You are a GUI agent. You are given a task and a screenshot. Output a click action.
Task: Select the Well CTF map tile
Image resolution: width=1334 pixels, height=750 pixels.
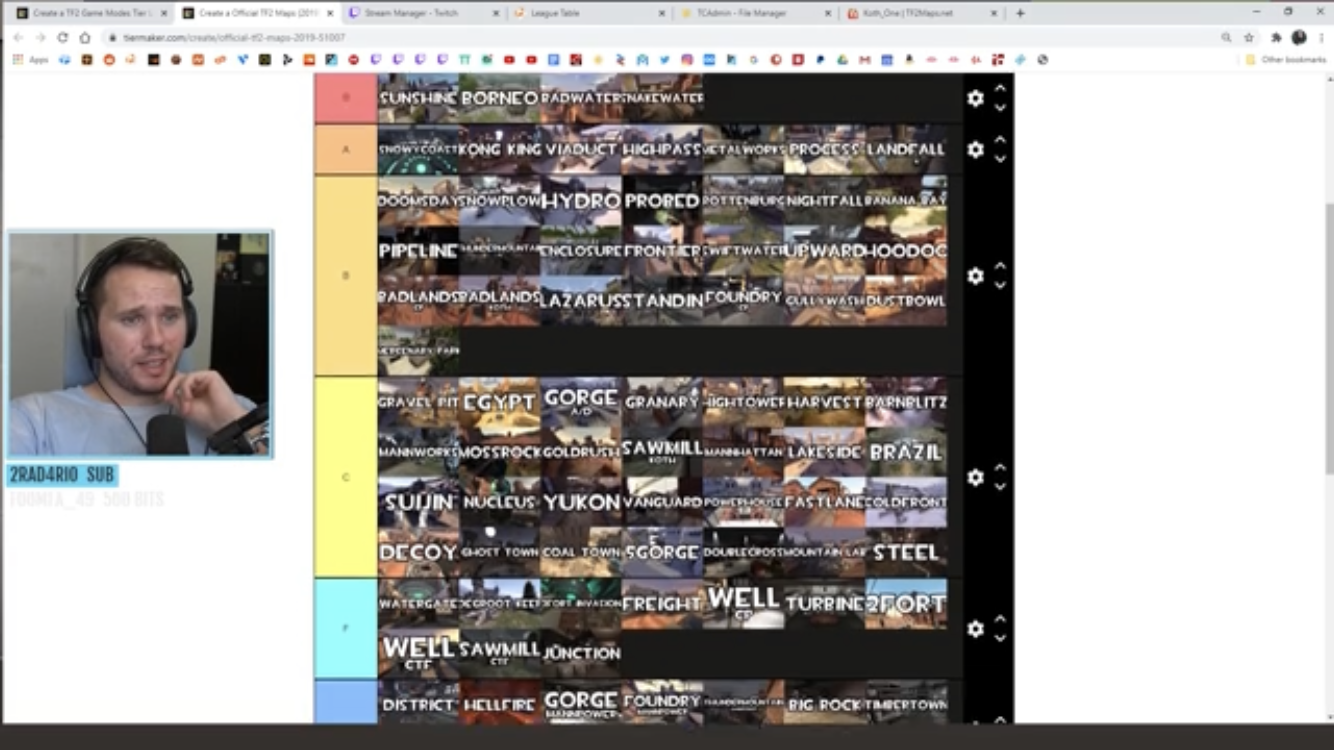tap(418, 654)
